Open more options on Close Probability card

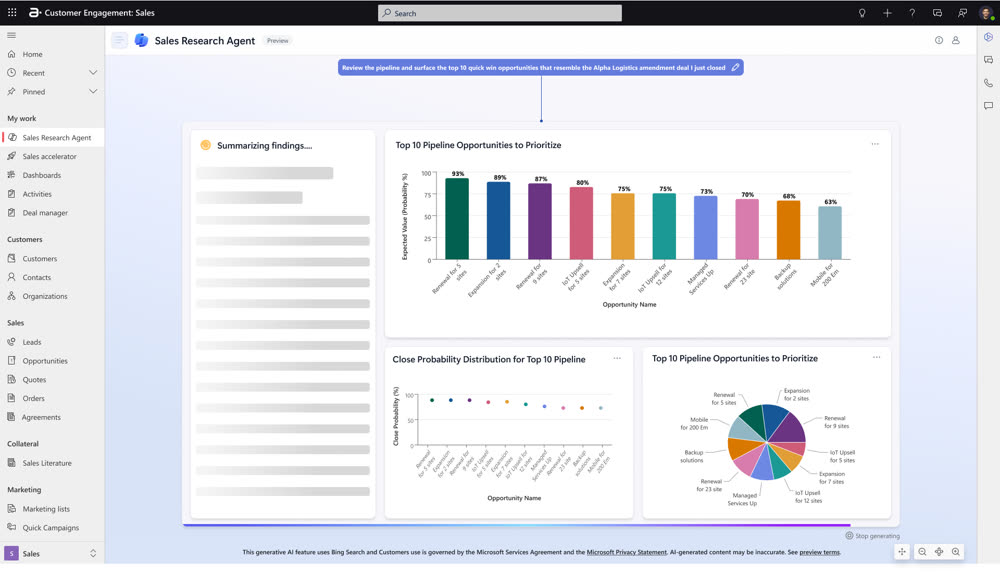coord(617,358)
